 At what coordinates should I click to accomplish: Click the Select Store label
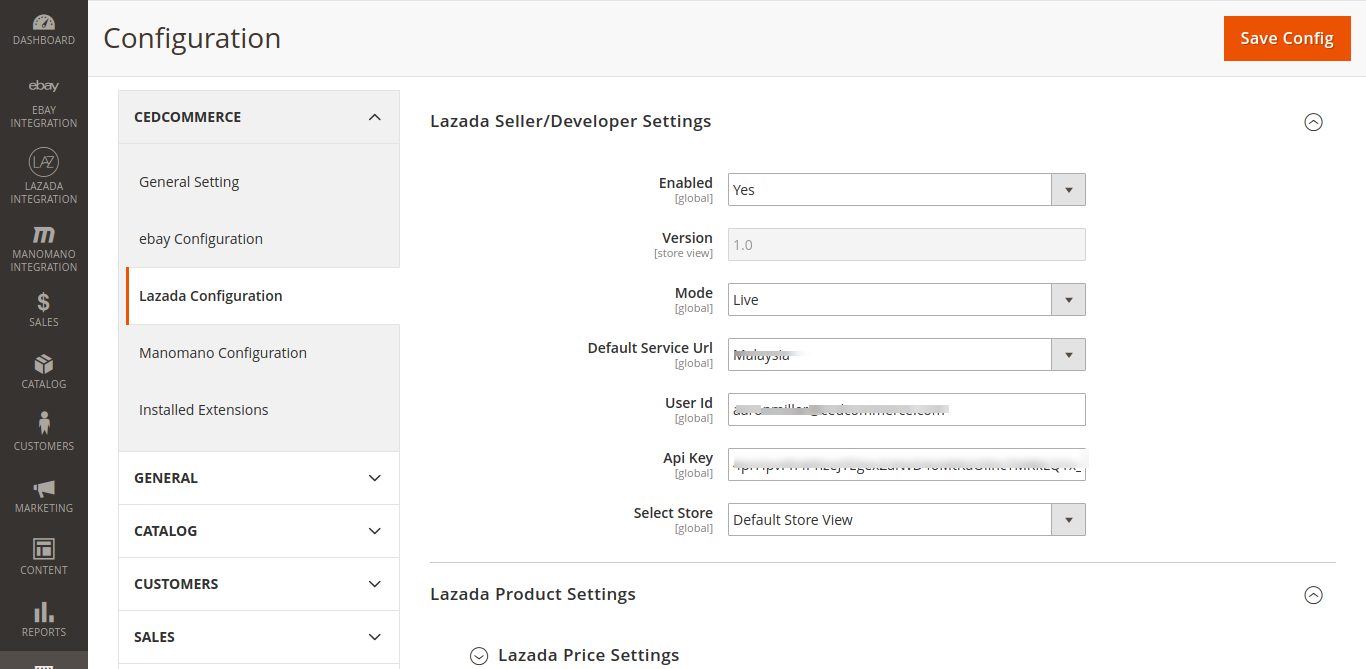673,513
